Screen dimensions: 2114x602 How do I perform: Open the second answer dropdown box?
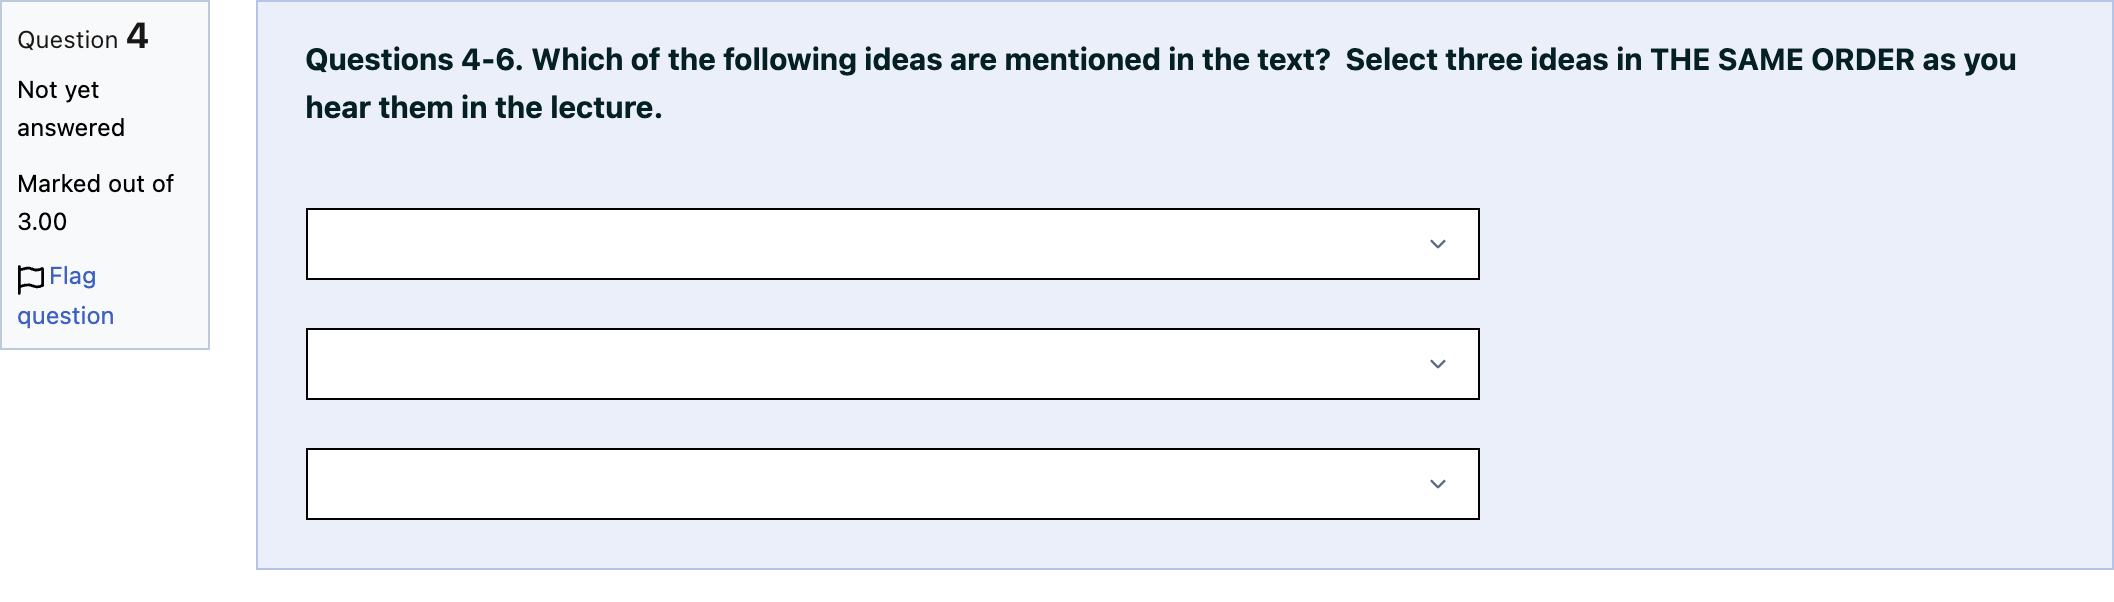[x=892, y=364]
